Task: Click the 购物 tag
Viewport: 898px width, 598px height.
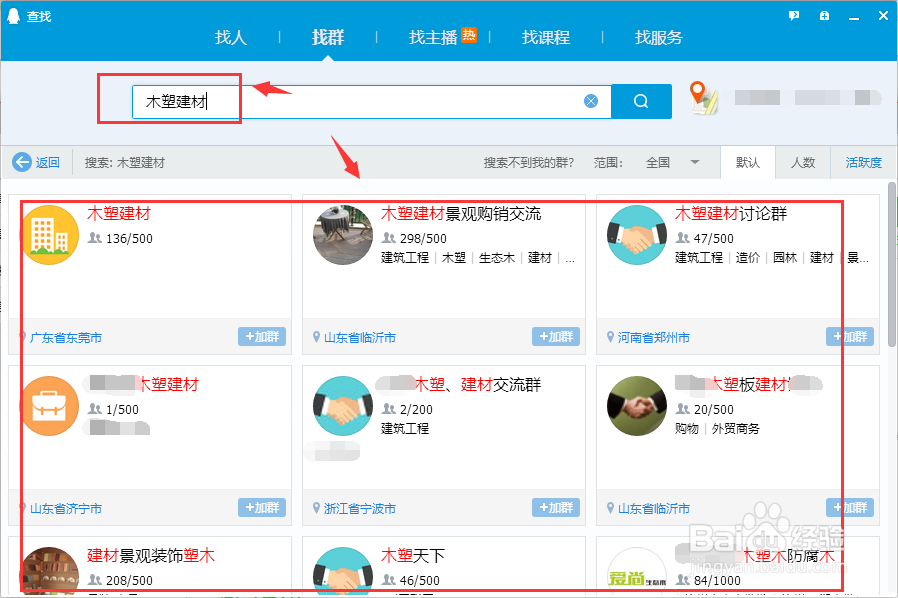Action: pyautogui.click(x=687, y=428)
